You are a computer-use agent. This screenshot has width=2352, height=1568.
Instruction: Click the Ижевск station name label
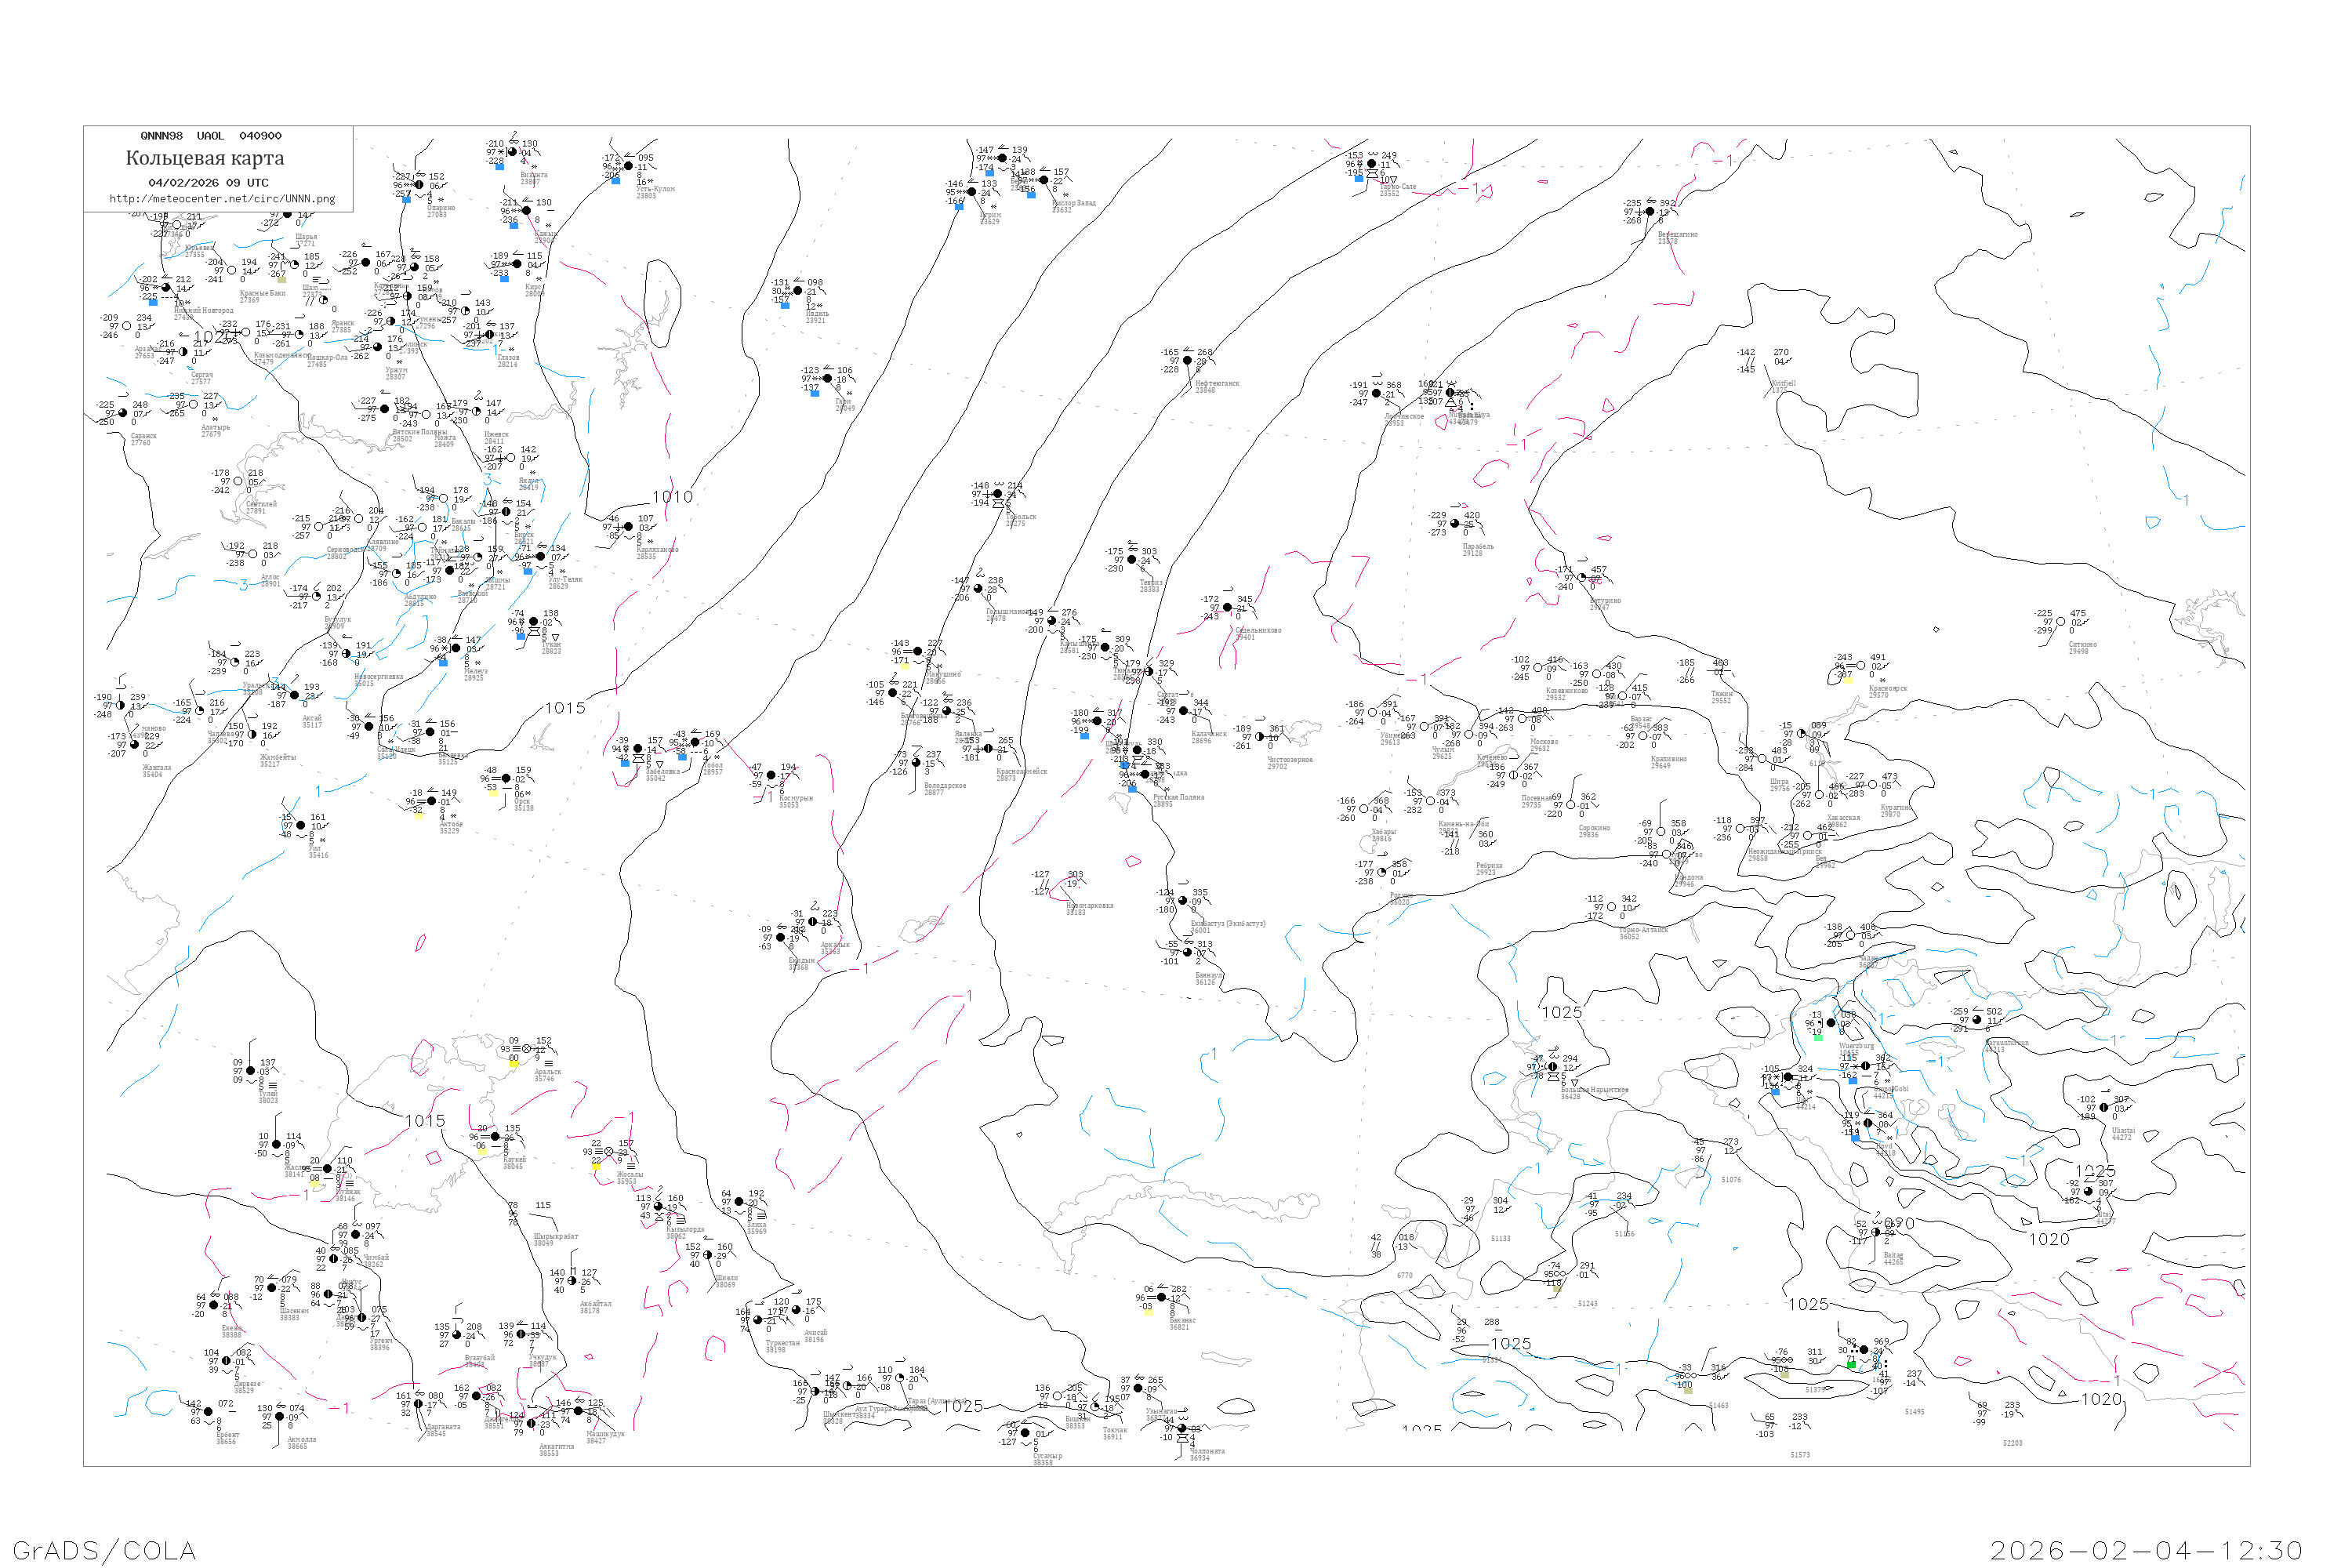(496, 434)
